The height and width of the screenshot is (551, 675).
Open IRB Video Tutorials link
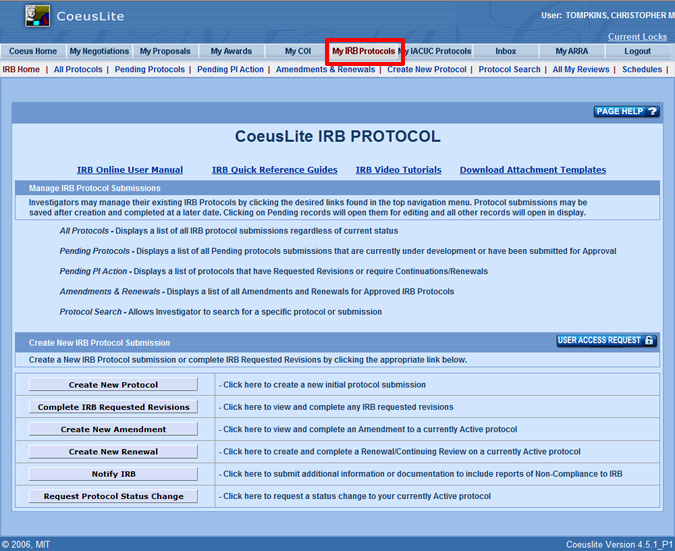coord(398,170)
